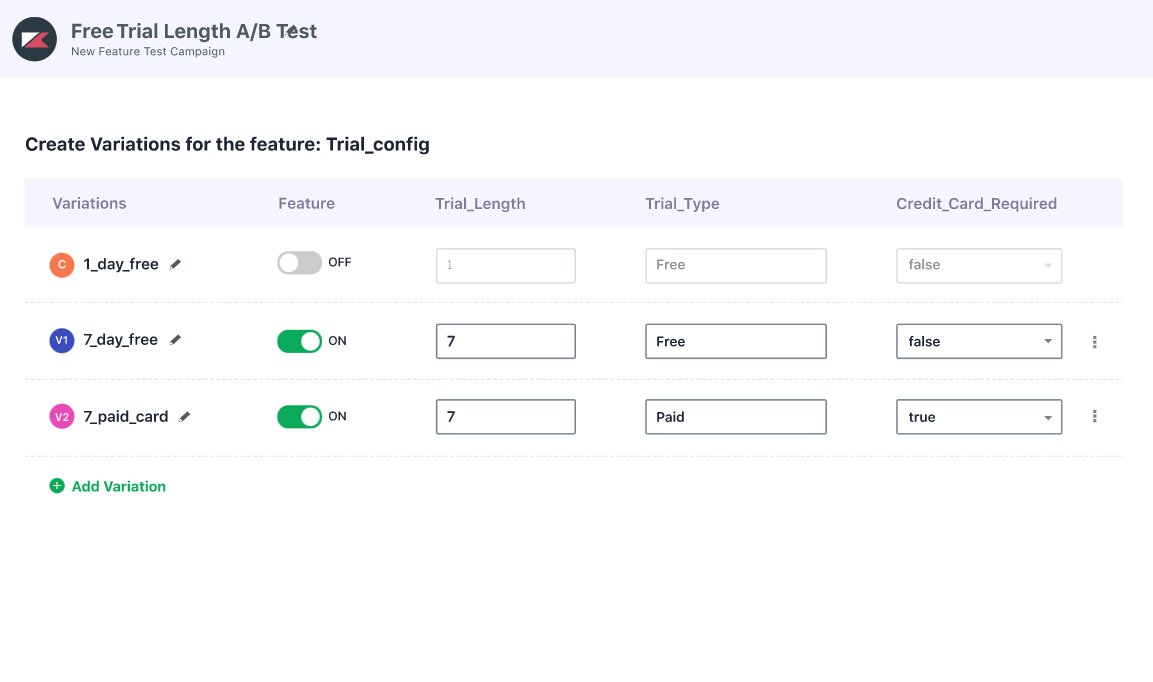Click the Trial_Length field of 7_paid_card

(x=506, y=416)
